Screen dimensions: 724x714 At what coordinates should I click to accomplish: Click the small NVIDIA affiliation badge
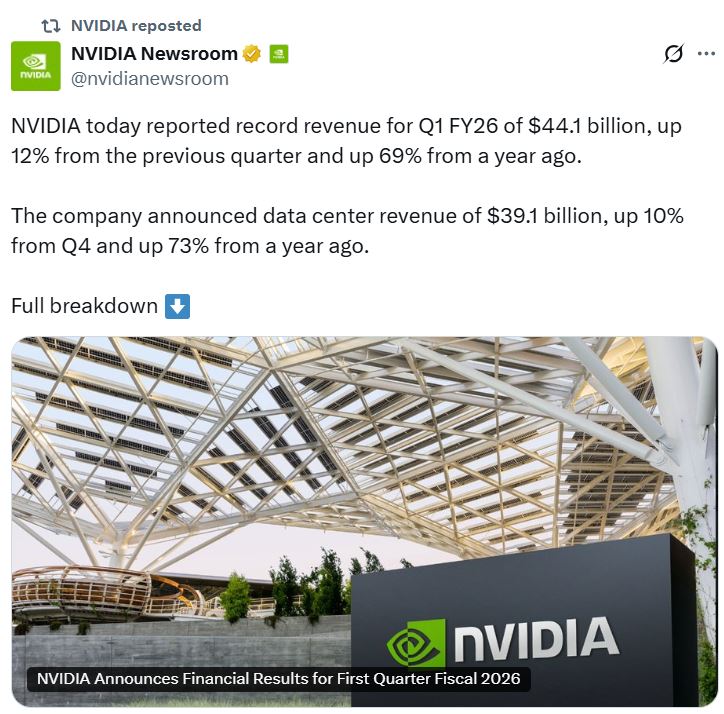pyautogui.click(x=279, y=54)
